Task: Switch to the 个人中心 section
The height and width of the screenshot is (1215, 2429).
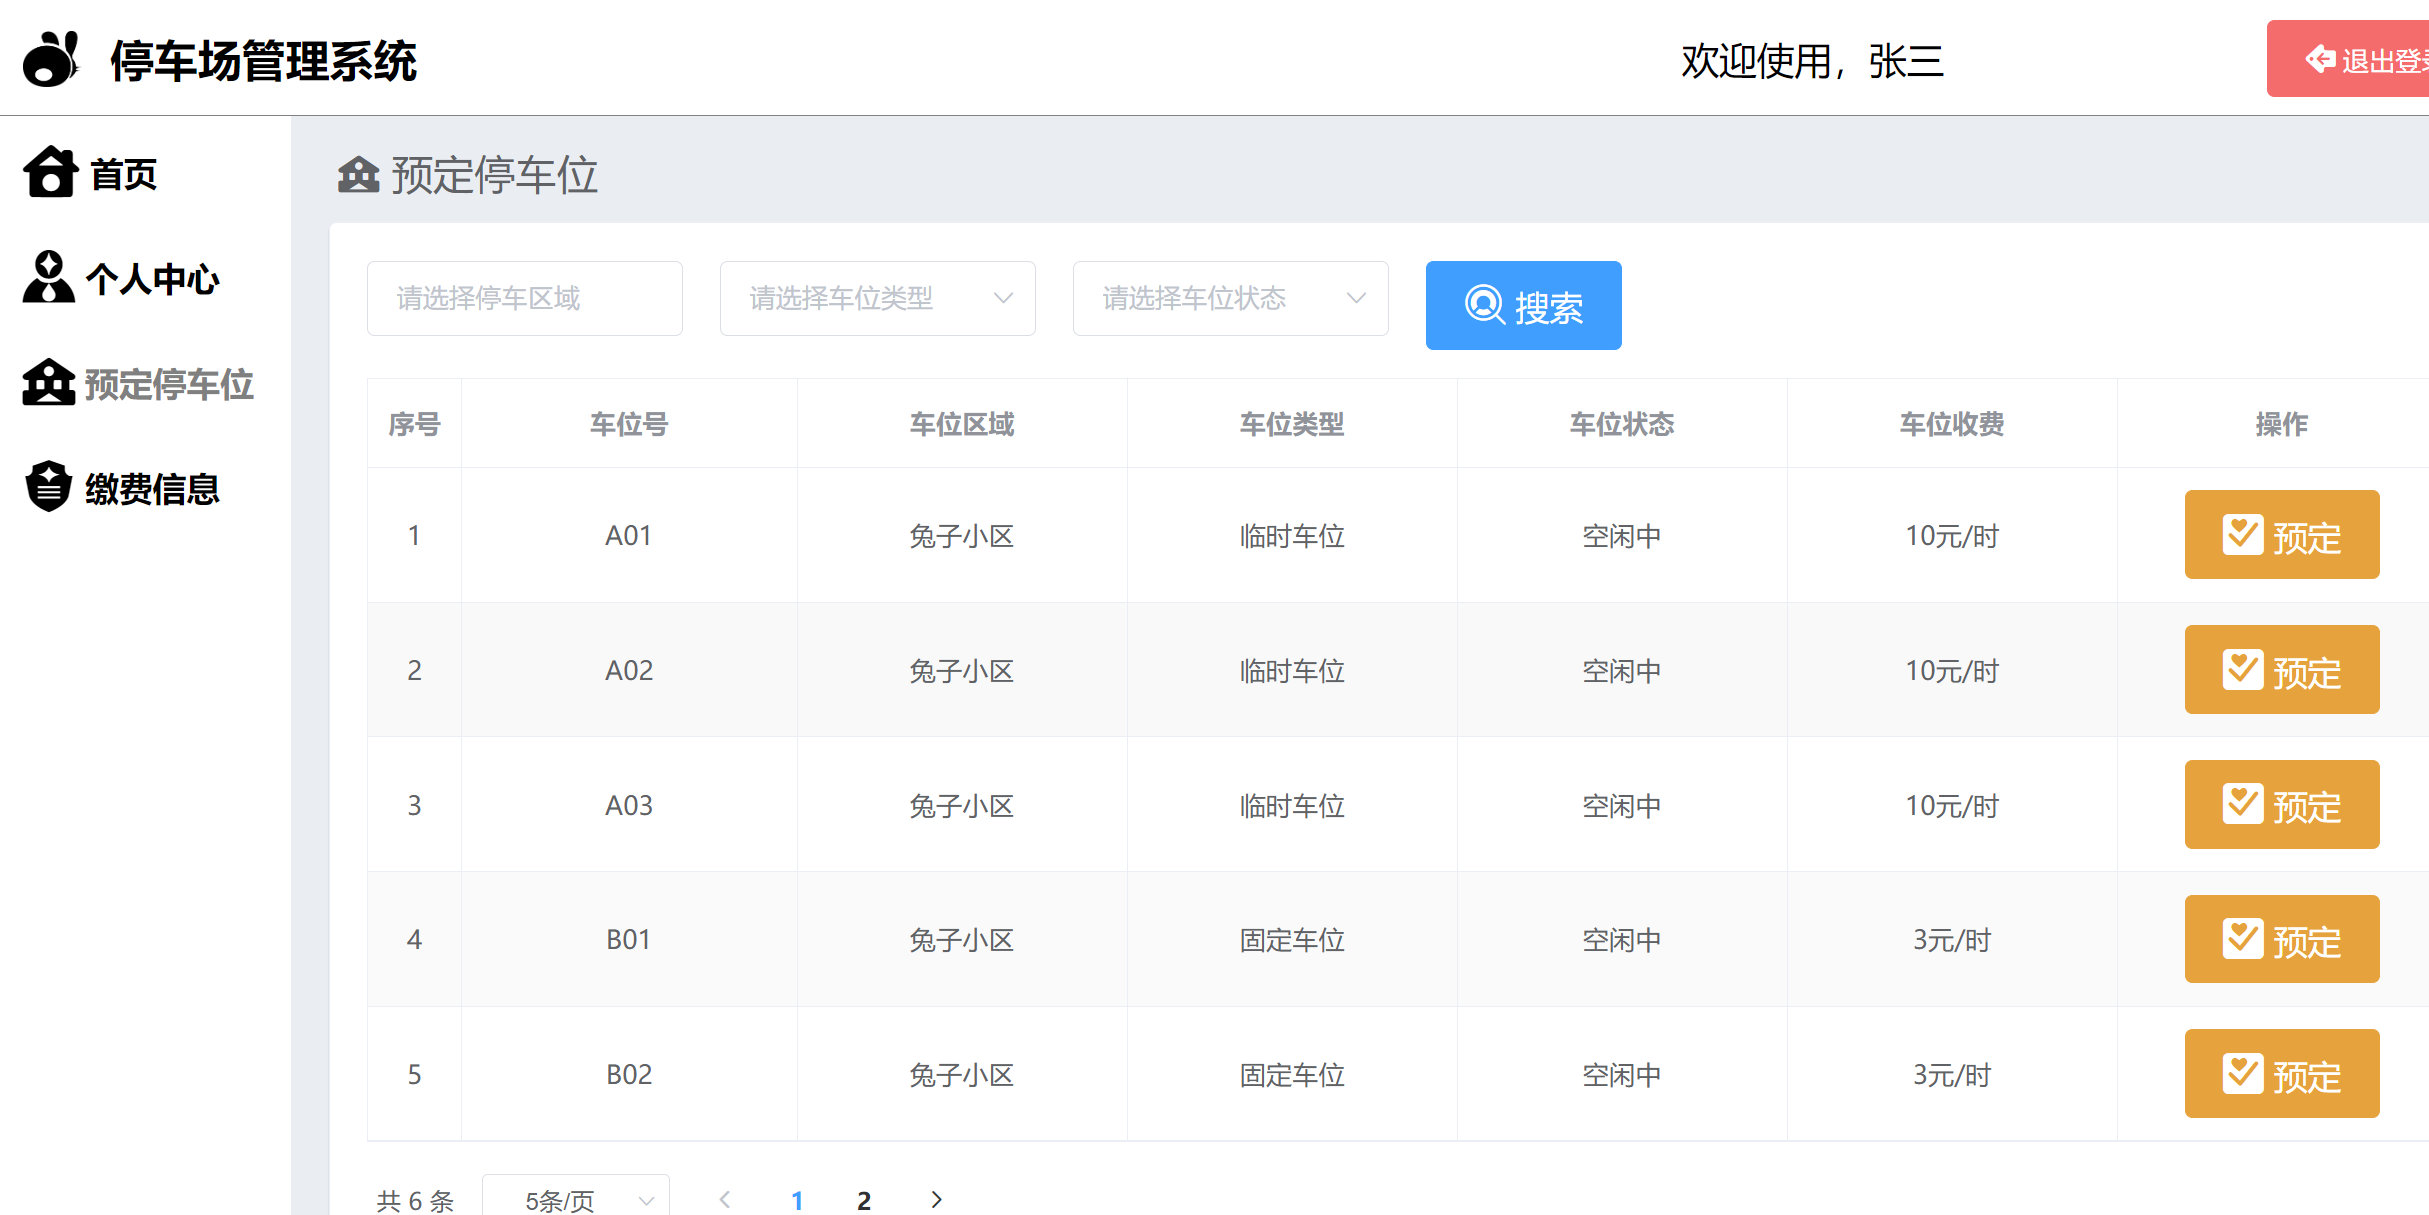Action: click(155, 281)
